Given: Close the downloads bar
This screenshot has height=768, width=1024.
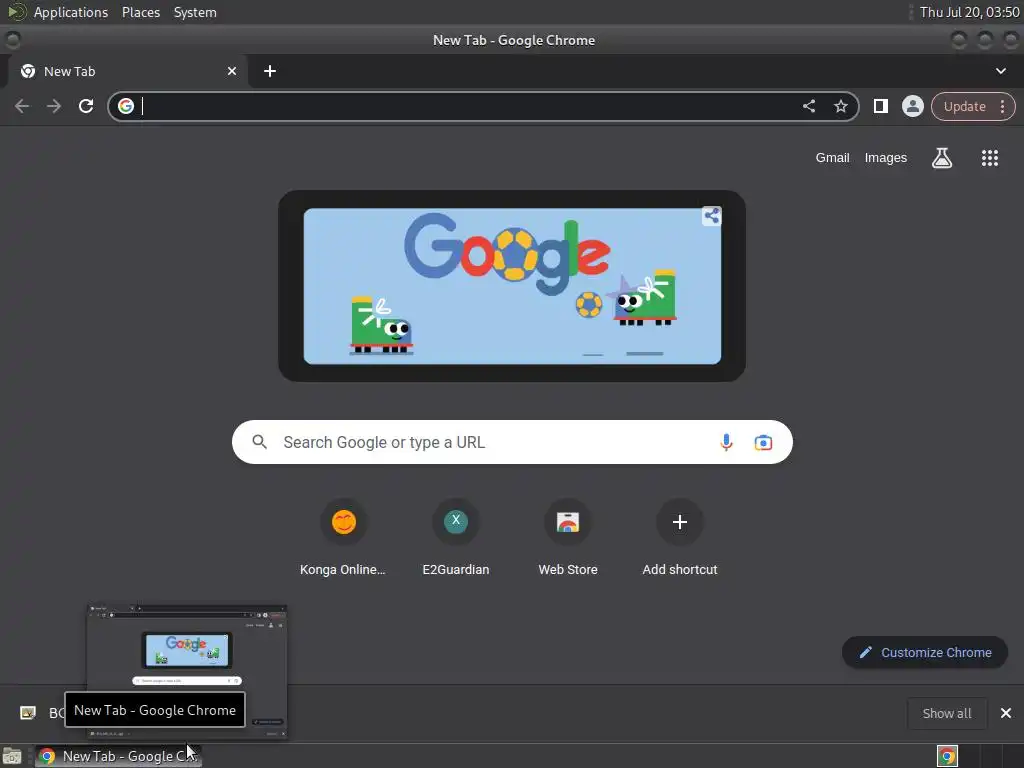Looking at the screenshot, I should (x=1006, y=713).
